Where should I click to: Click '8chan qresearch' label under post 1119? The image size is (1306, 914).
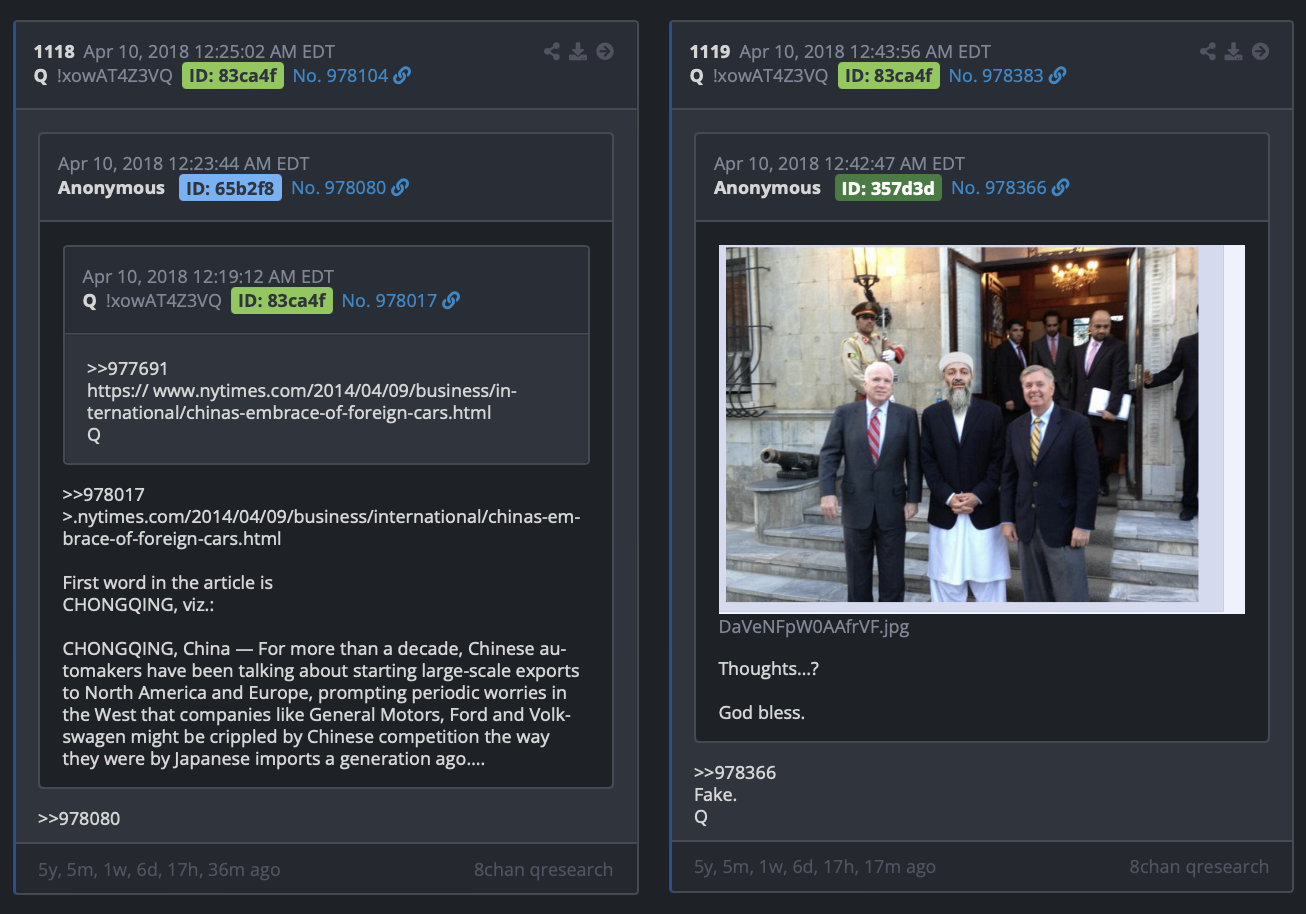(x=1199, y=867)
